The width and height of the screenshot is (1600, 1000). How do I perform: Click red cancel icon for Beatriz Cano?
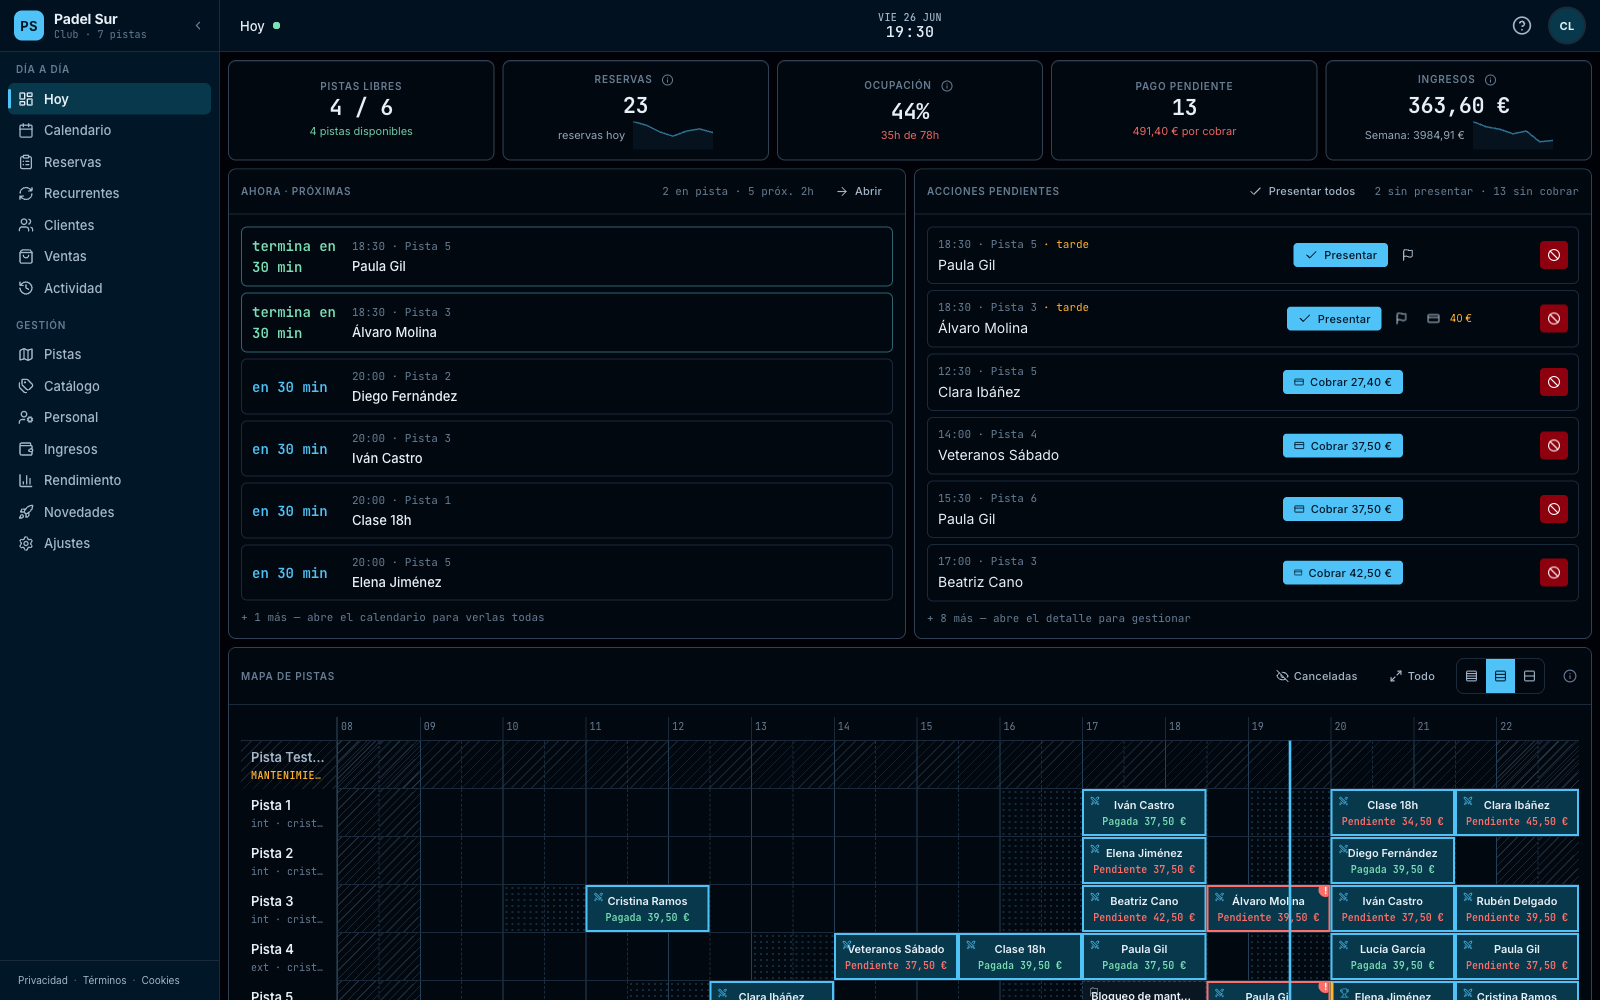pos(1554,573)
